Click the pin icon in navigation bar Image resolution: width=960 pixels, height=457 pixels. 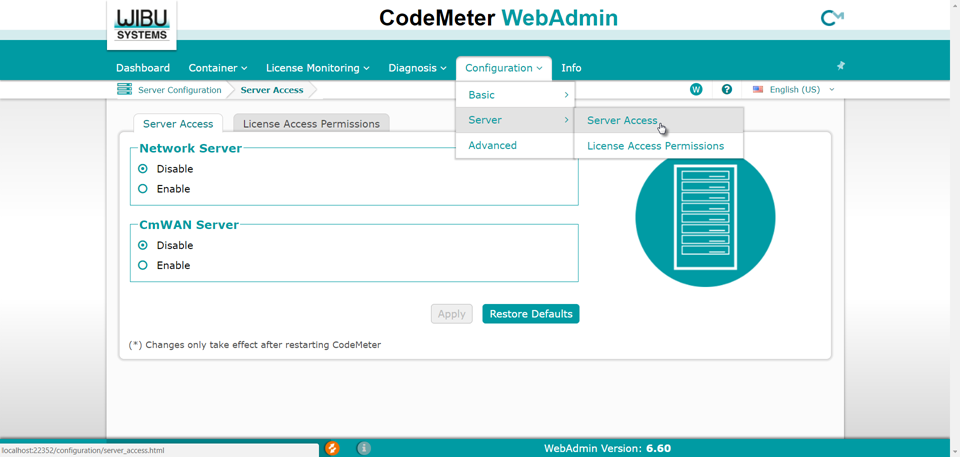(840, 66)
